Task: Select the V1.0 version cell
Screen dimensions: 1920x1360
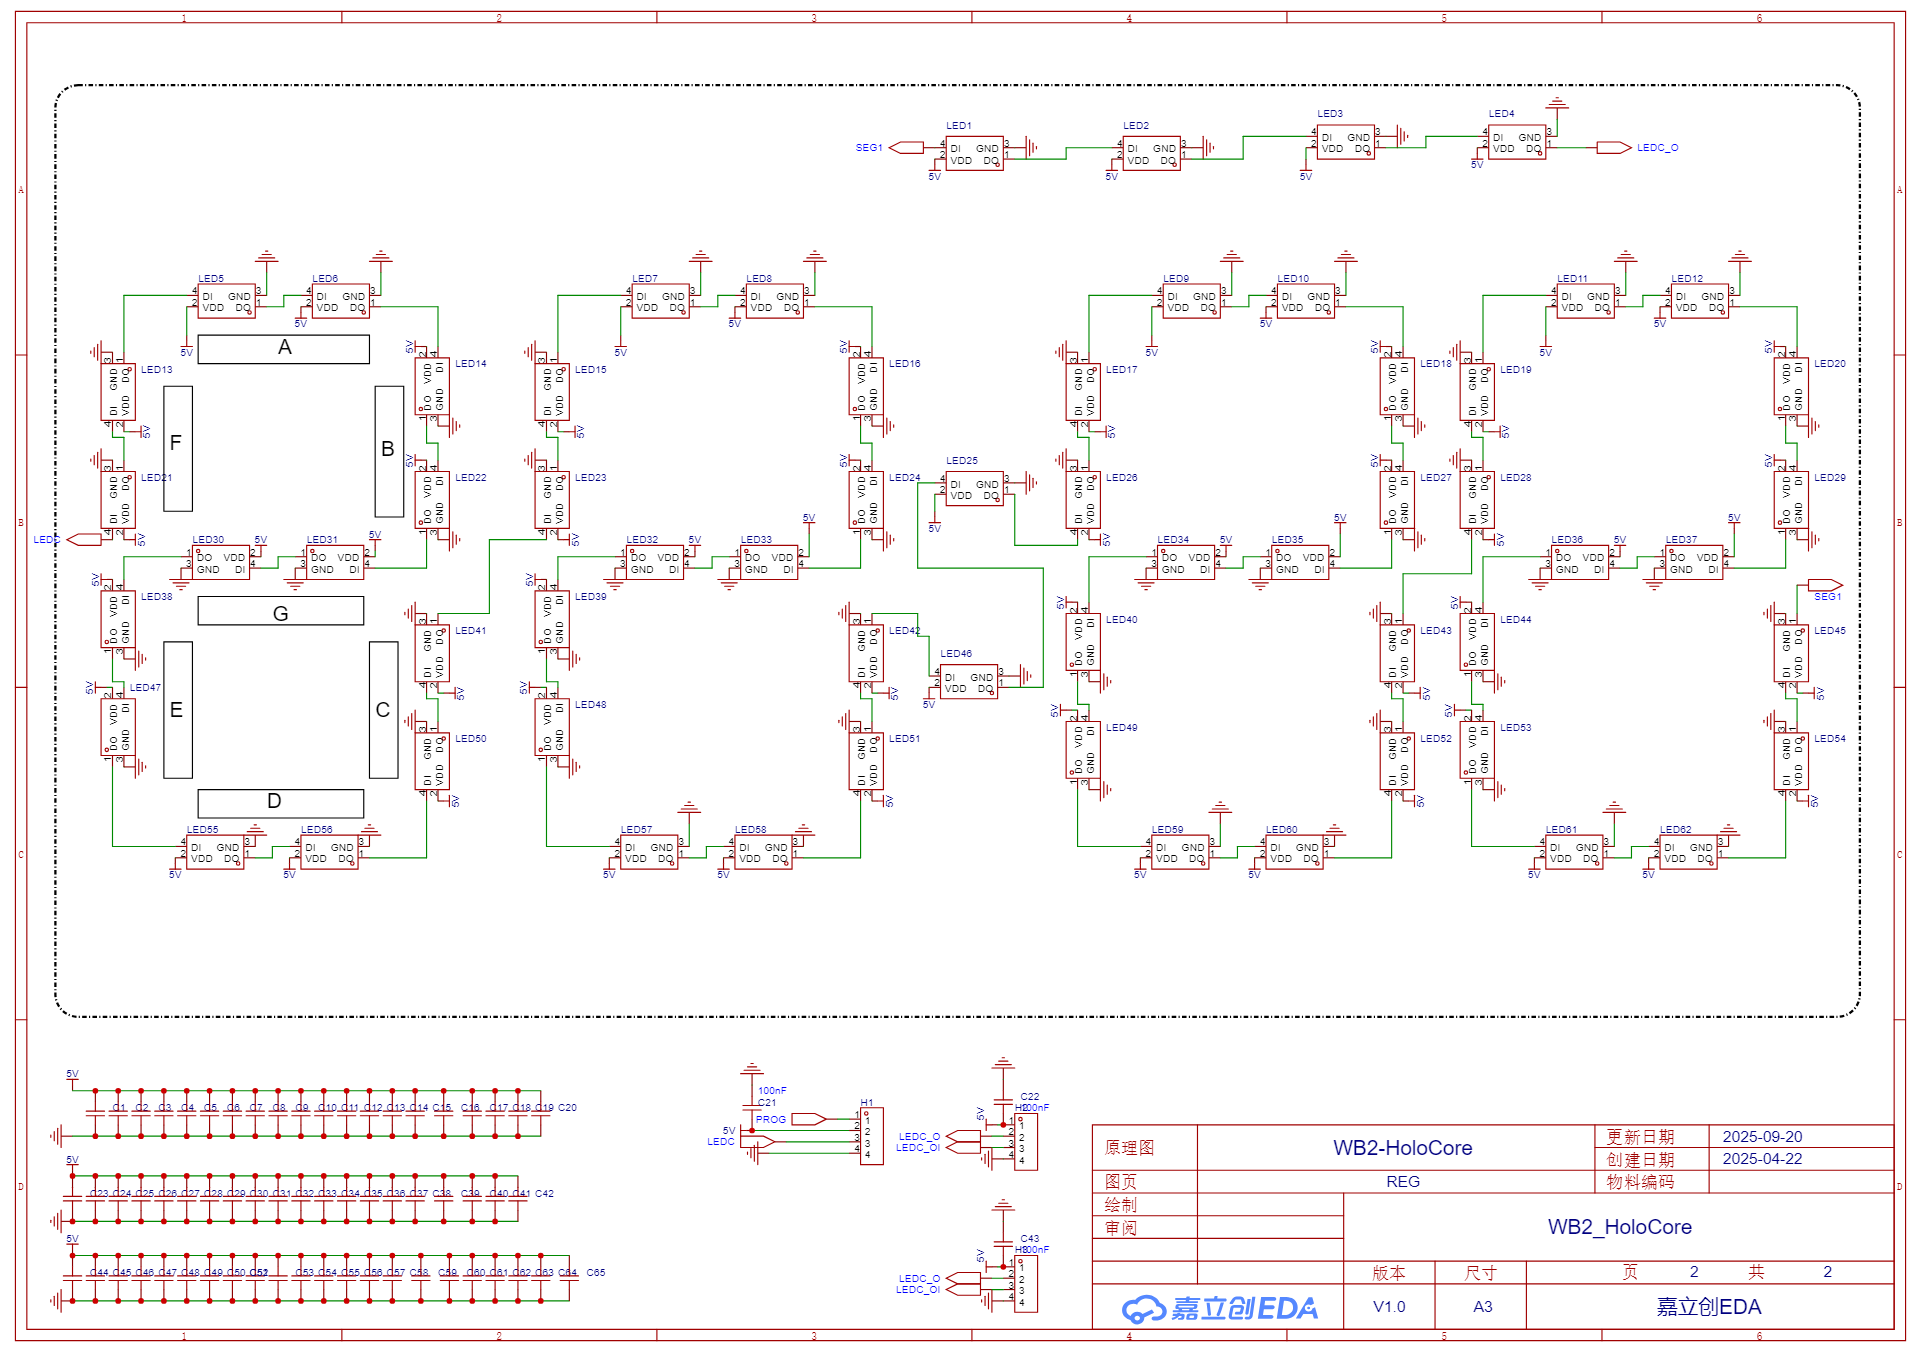Action: pyautogui.click(x=1388, y=1307)
